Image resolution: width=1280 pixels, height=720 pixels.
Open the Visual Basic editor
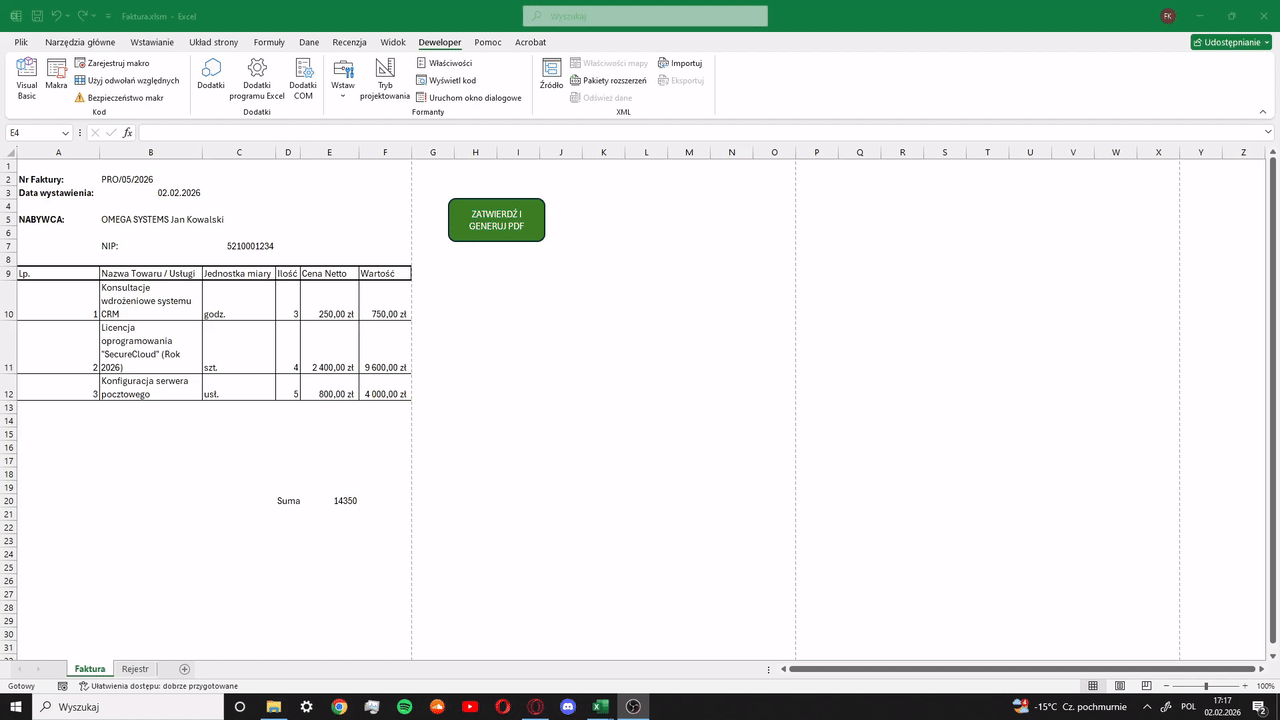coord(27,78)
